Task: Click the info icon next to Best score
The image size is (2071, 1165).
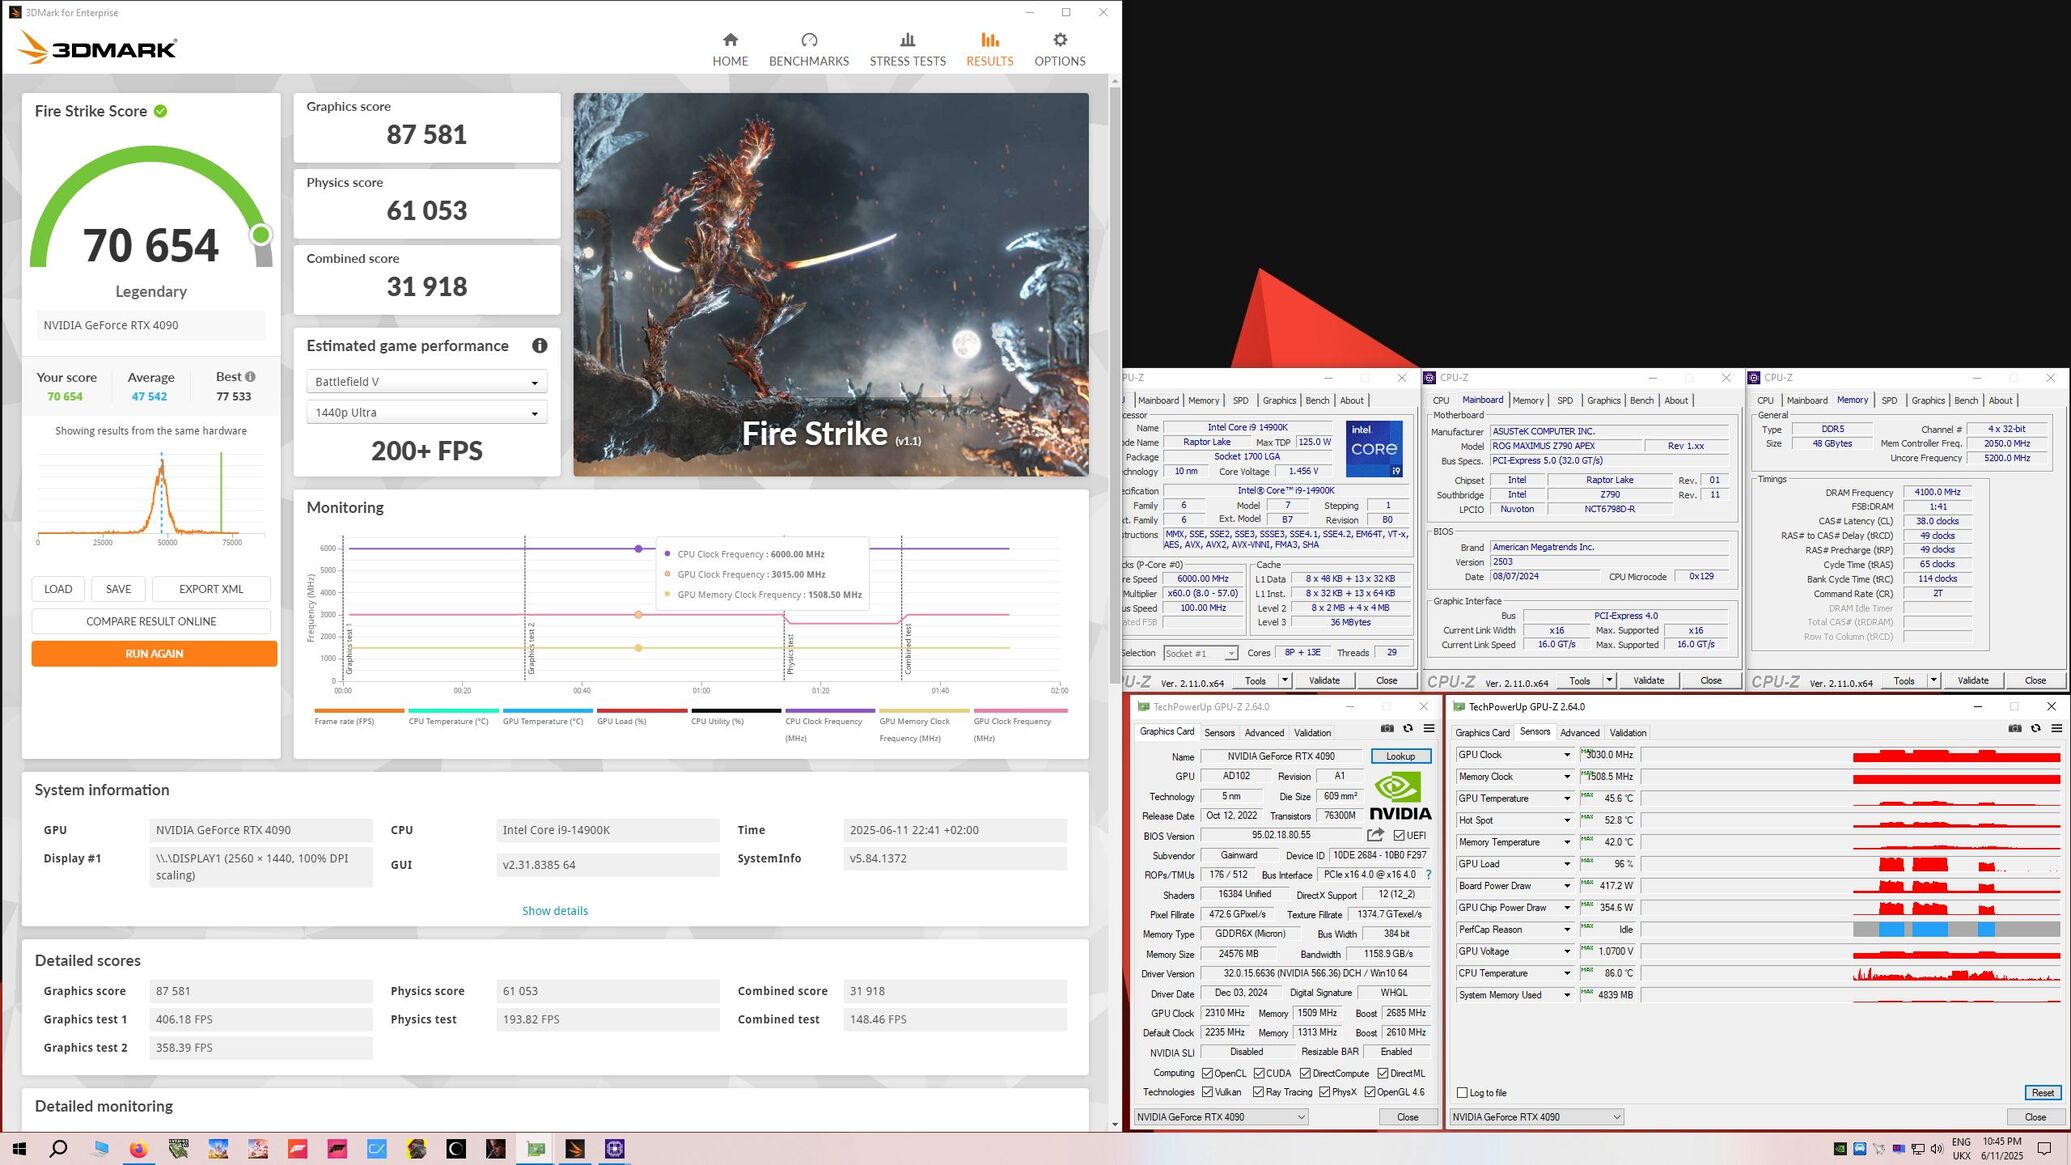Action: tap(250, 377)
